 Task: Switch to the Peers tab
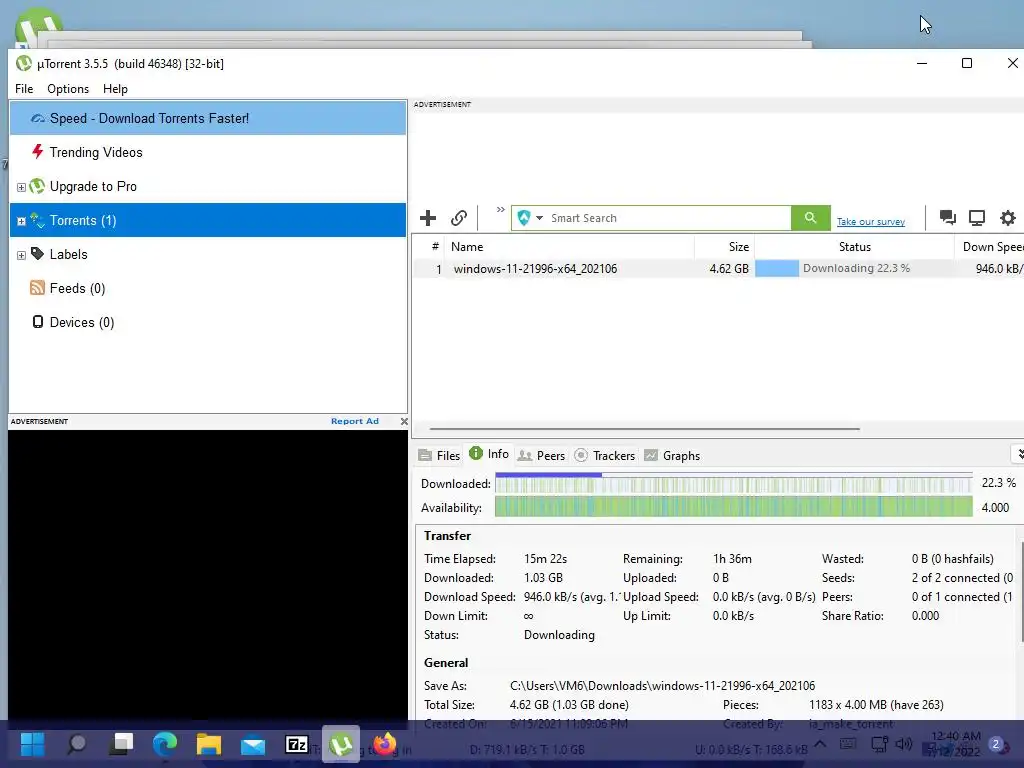click(541, 456)
